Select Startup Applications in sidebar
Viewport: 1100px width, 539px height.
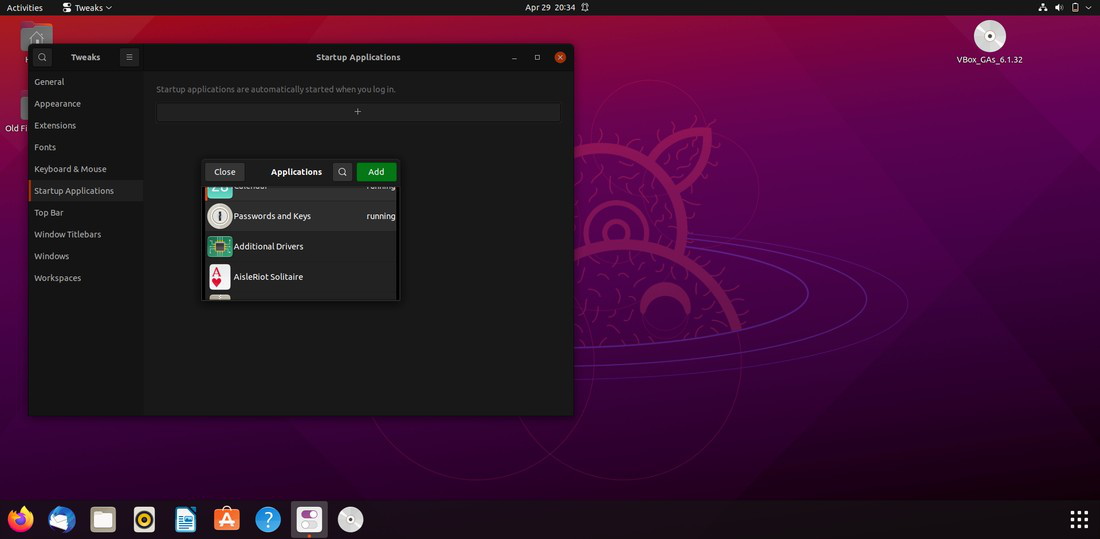point(86,191)
